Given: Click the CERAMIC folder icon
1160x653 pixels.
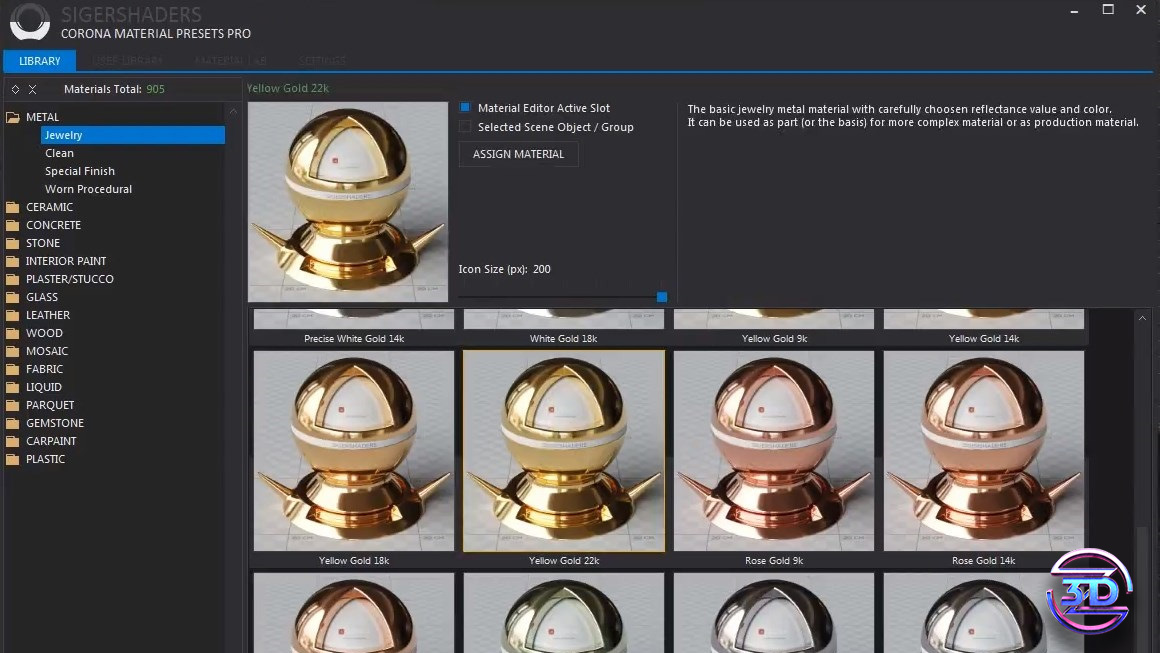Looking at the screenshot, I should (x=13, y=207).
